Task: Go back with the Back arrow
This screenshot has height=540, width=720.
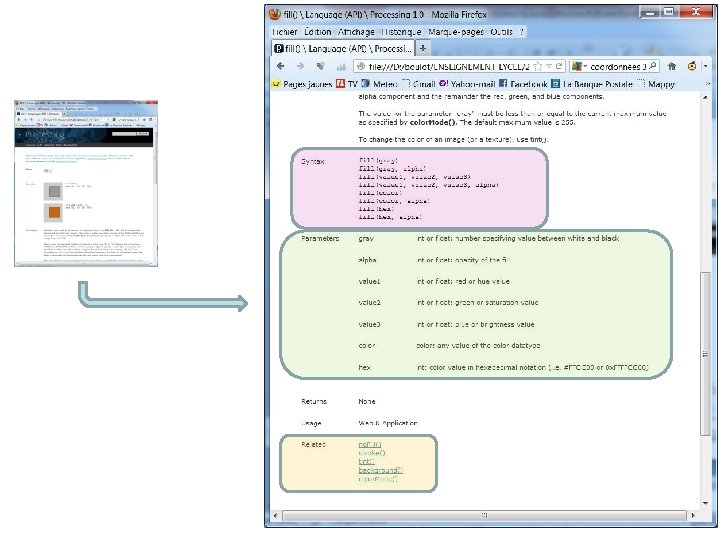Action: click(x=281, y=67)
